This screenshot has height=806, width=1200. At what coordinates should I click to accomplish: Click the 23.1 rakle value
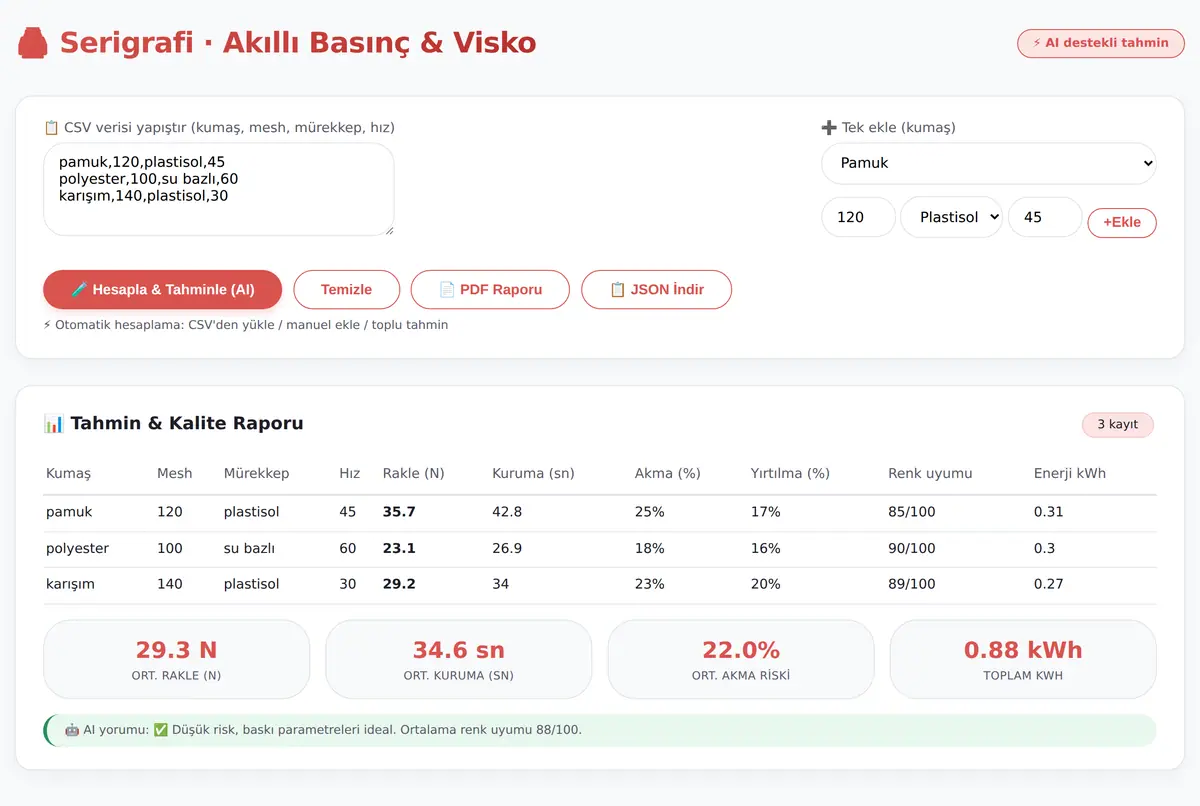coord(399,548)
